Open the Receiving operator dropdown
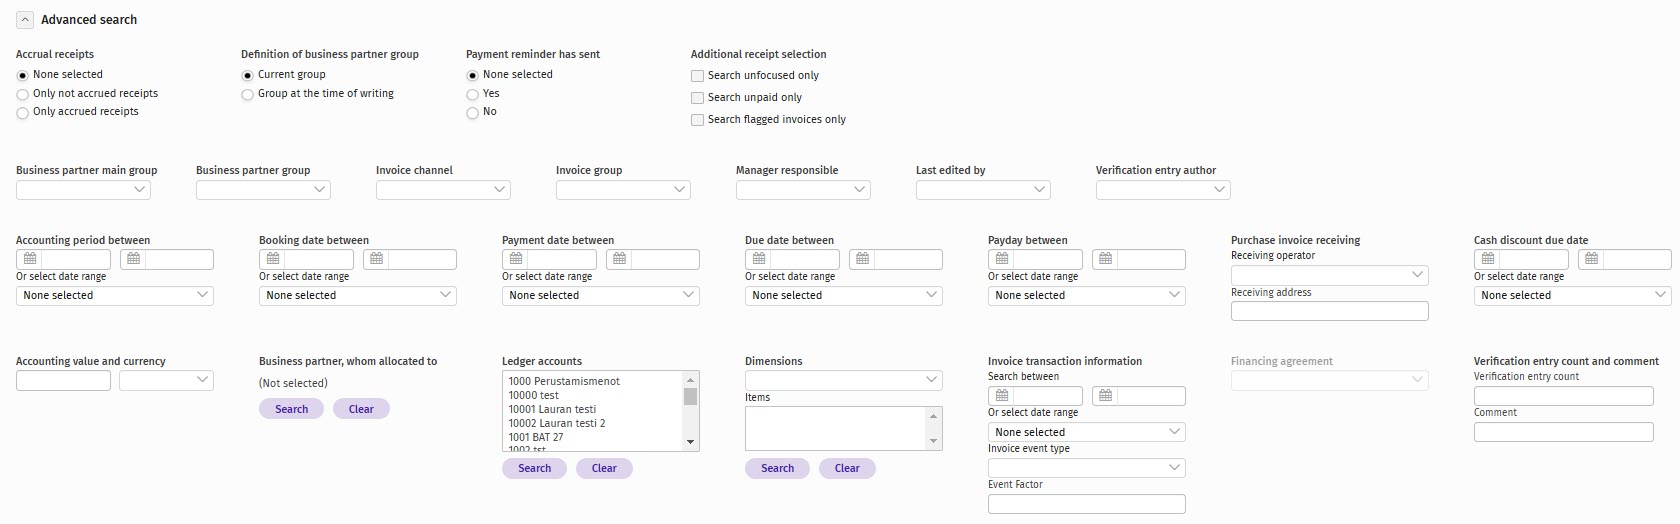Viewport: 1680px width, 524px height. [x=1329, y=275]
